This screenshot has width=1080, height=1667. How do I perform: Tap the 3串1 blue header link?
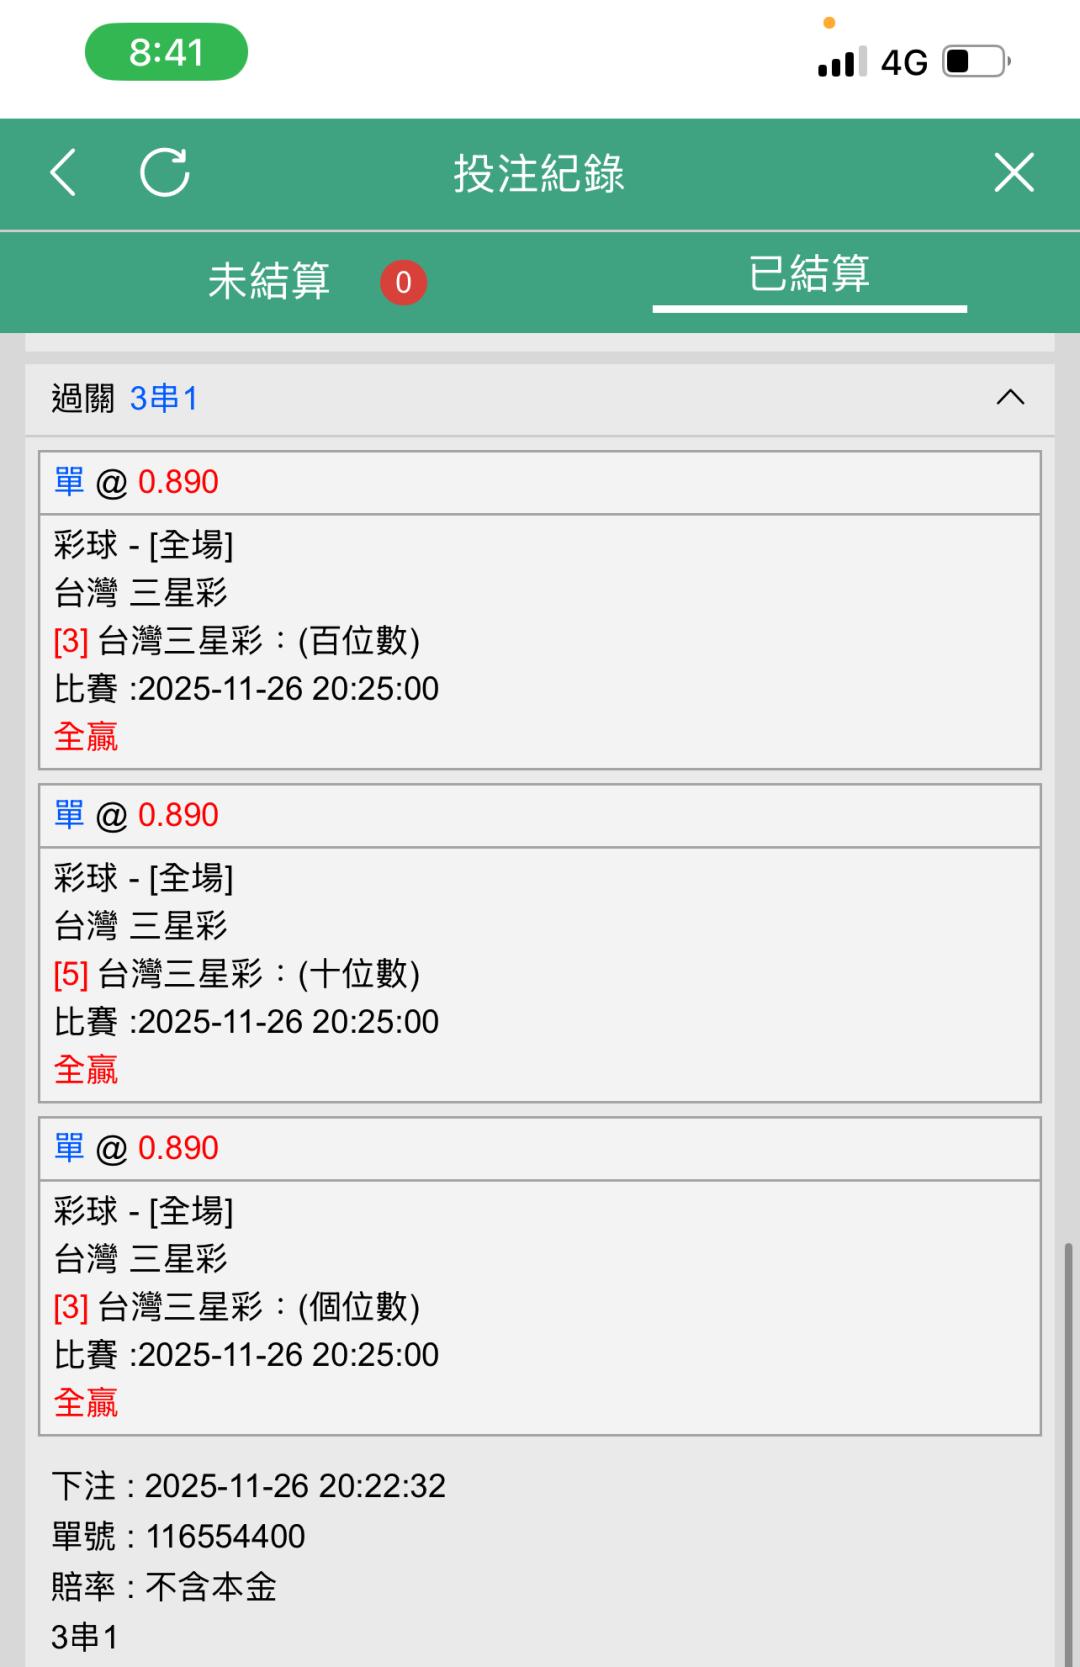[x=164, y=399]
